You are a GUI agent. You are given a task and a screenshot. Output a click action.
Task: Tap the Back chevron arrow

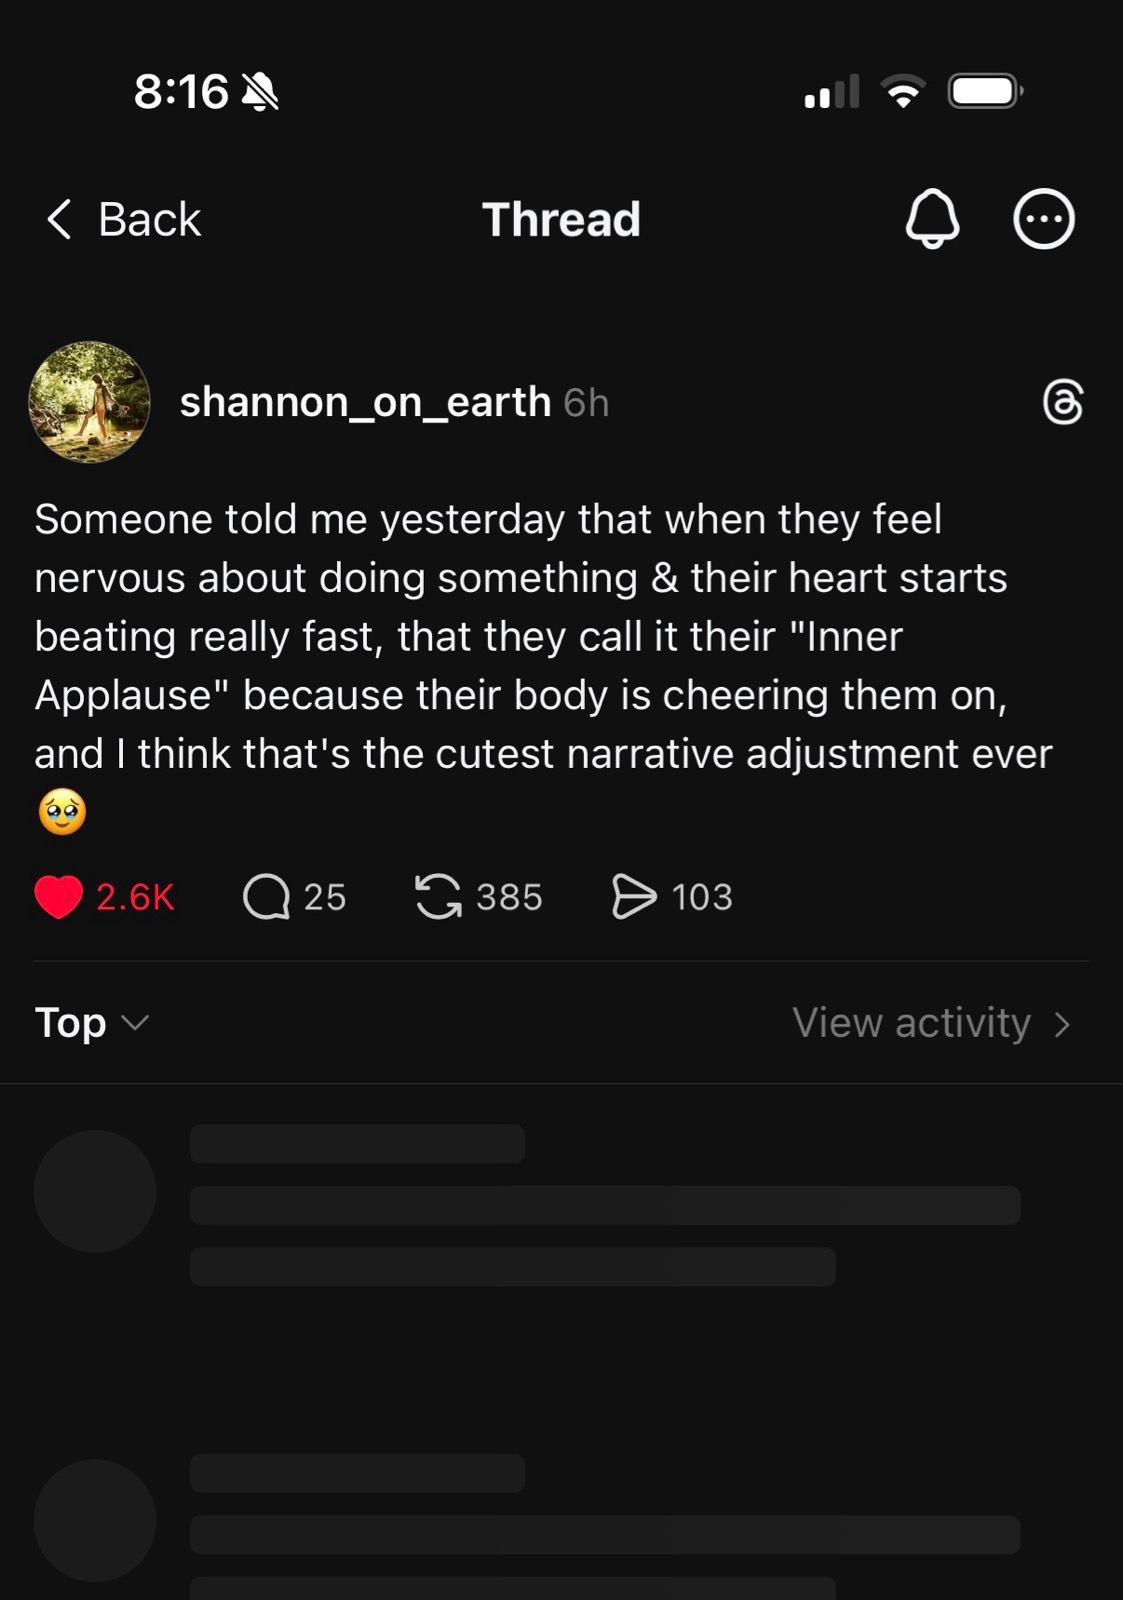[x=59, y=219]
